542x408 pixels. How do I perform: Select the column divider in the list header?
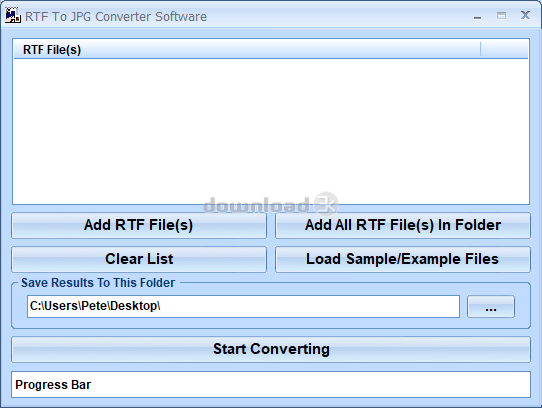tap(480, 49)
